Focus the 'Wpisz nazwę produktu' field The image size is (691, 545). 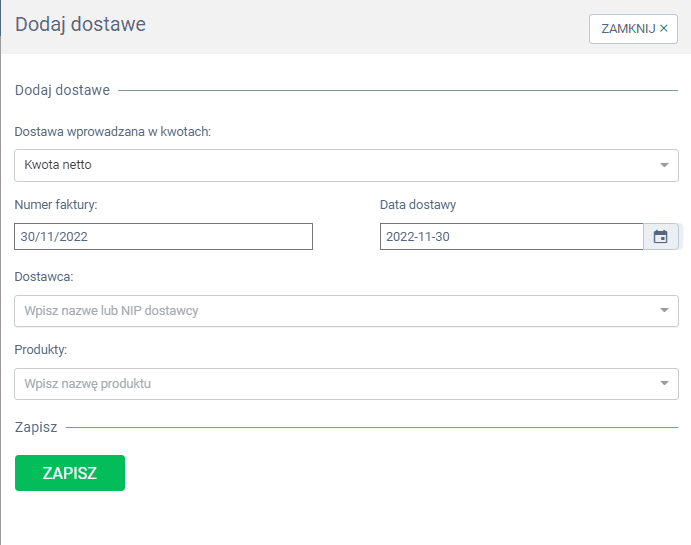[x=330, y=384]
